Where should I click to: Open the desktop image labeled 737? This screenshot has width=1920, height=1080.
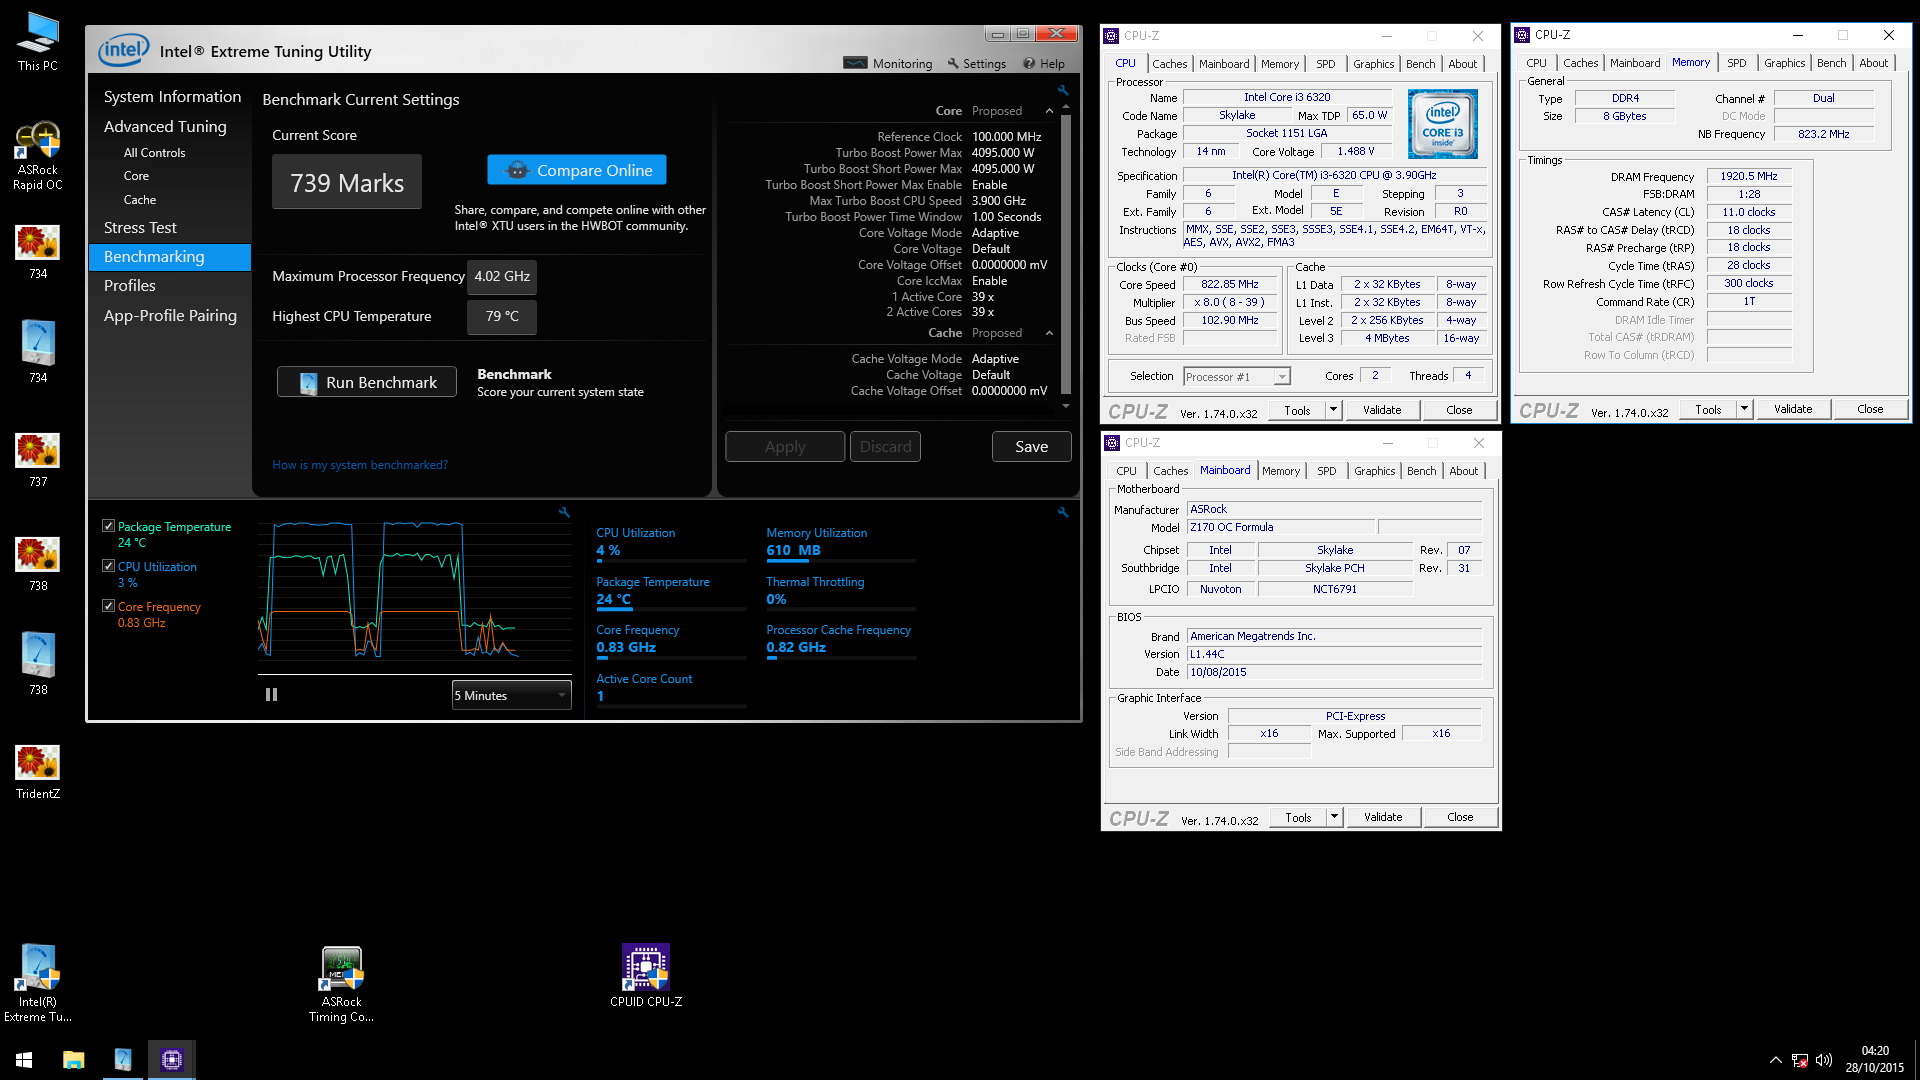[37, 460]
